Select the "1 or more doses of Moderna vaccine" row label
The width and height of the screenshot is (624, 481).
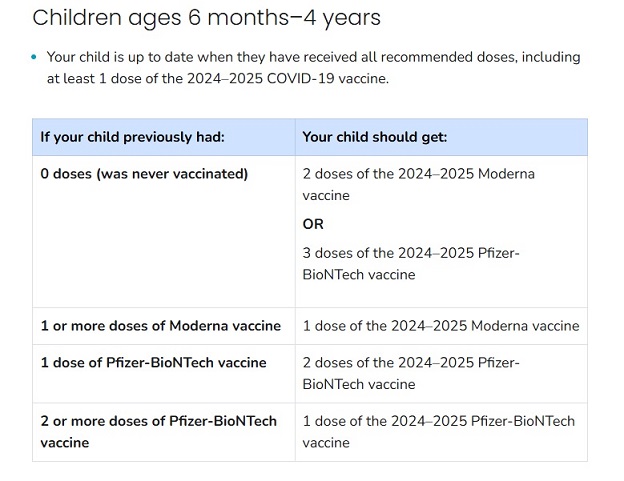coord(160,326)
